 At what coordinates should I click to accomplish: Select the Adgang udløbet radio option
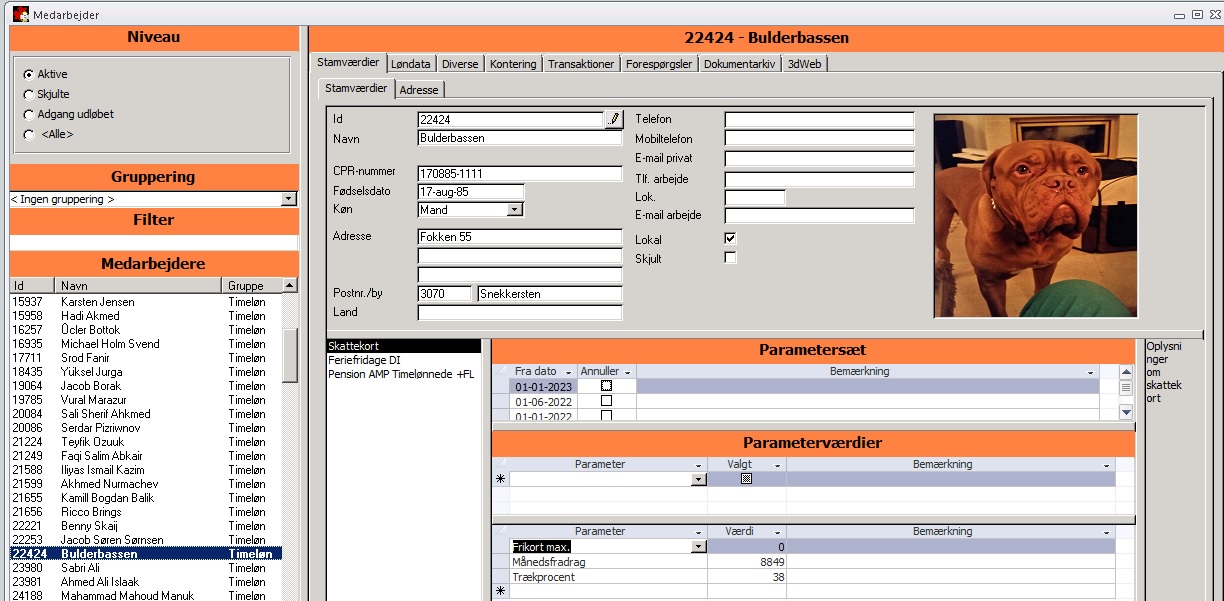click(x=28, y=114)
